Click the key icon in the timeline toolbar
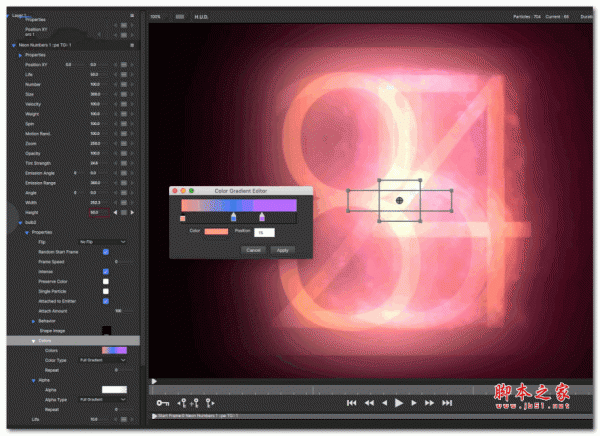 tap(162, 402)
